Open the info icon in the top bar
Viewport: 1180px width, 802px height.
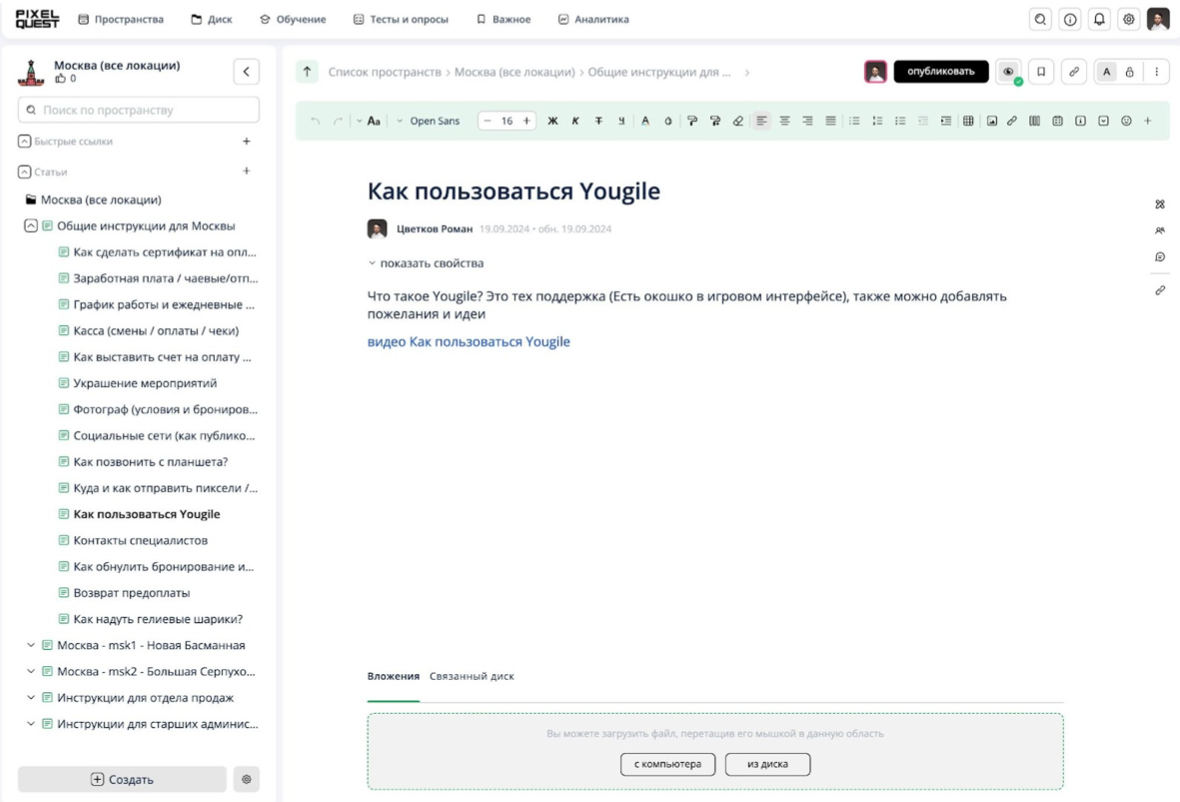[1069, 20]
